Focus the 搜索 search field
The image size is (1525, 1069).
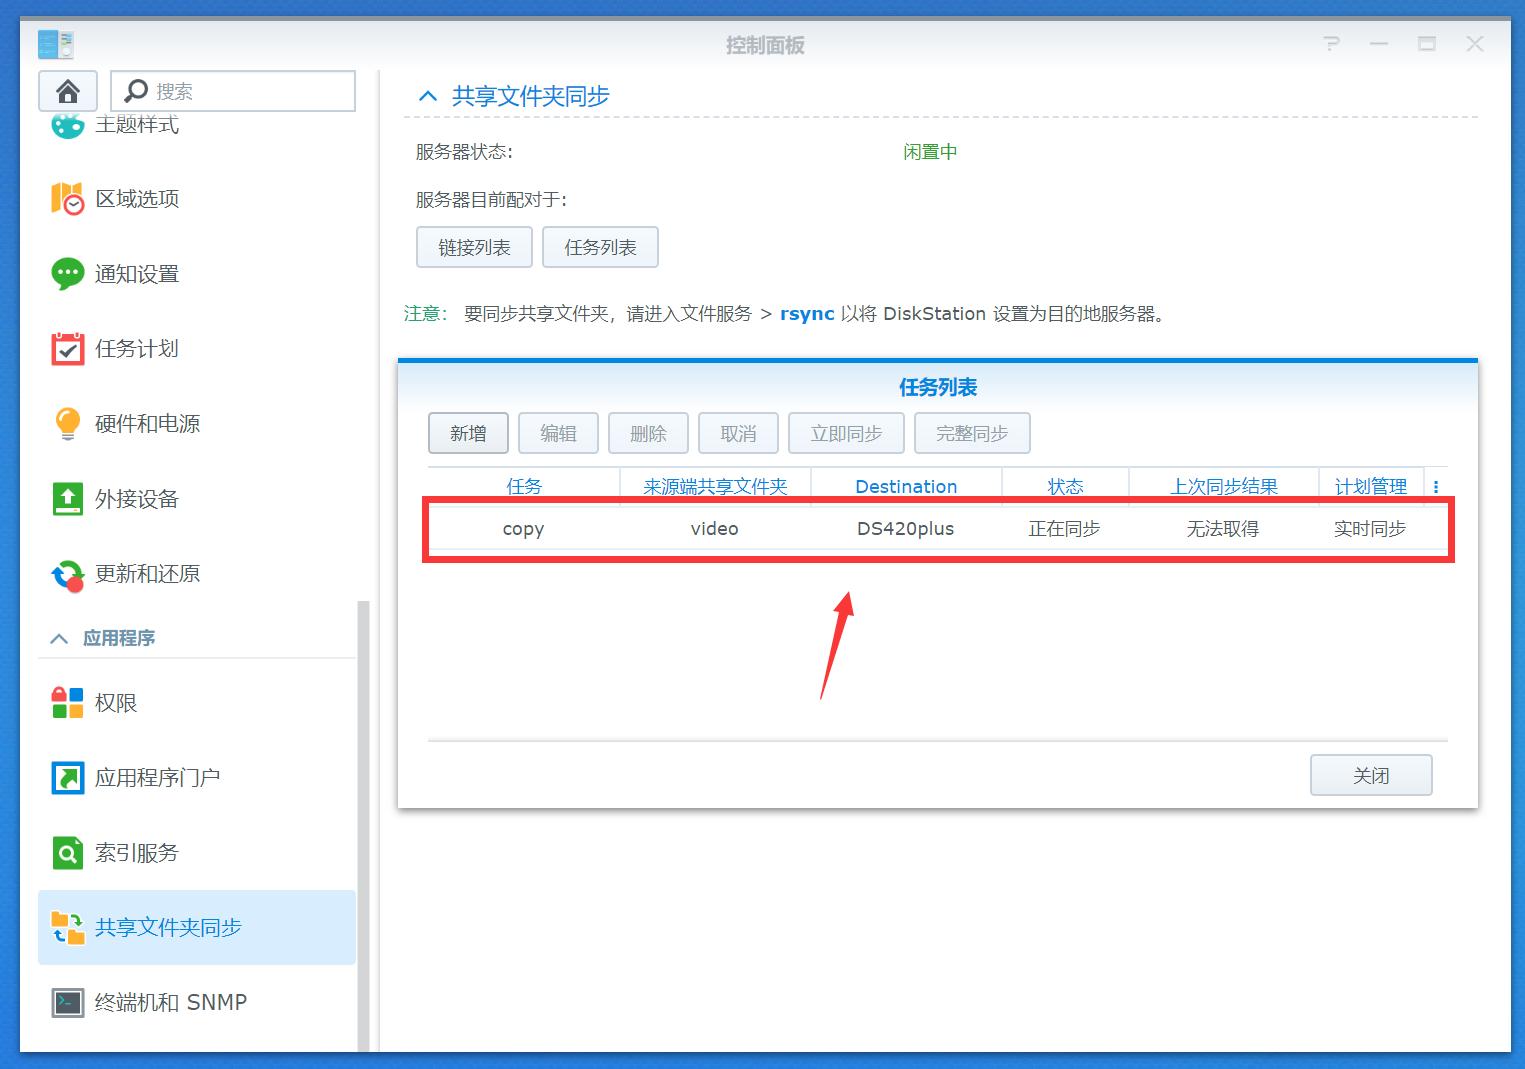pyautogui.click(x=233, y=91)
